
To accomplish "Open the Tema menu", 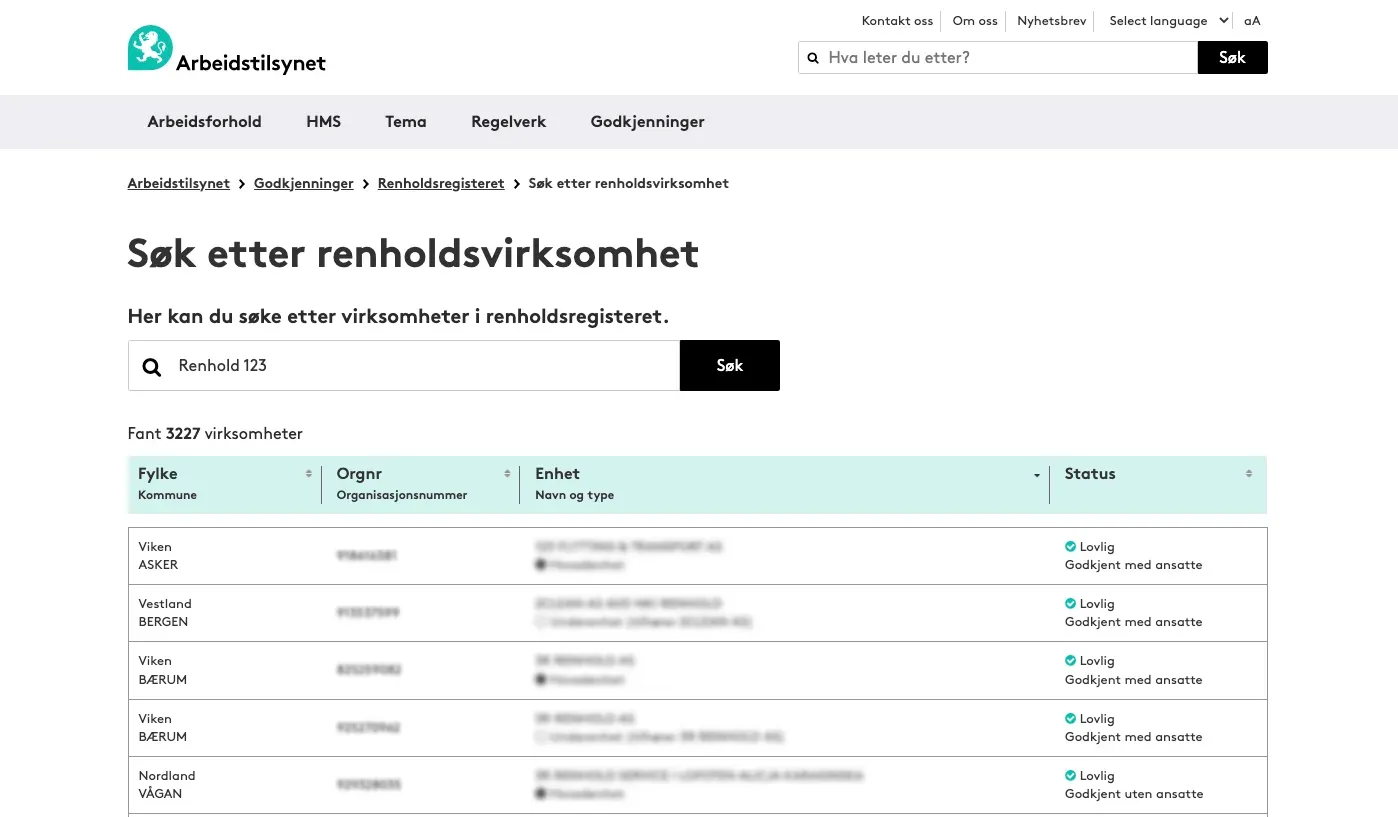I will 406,122.
